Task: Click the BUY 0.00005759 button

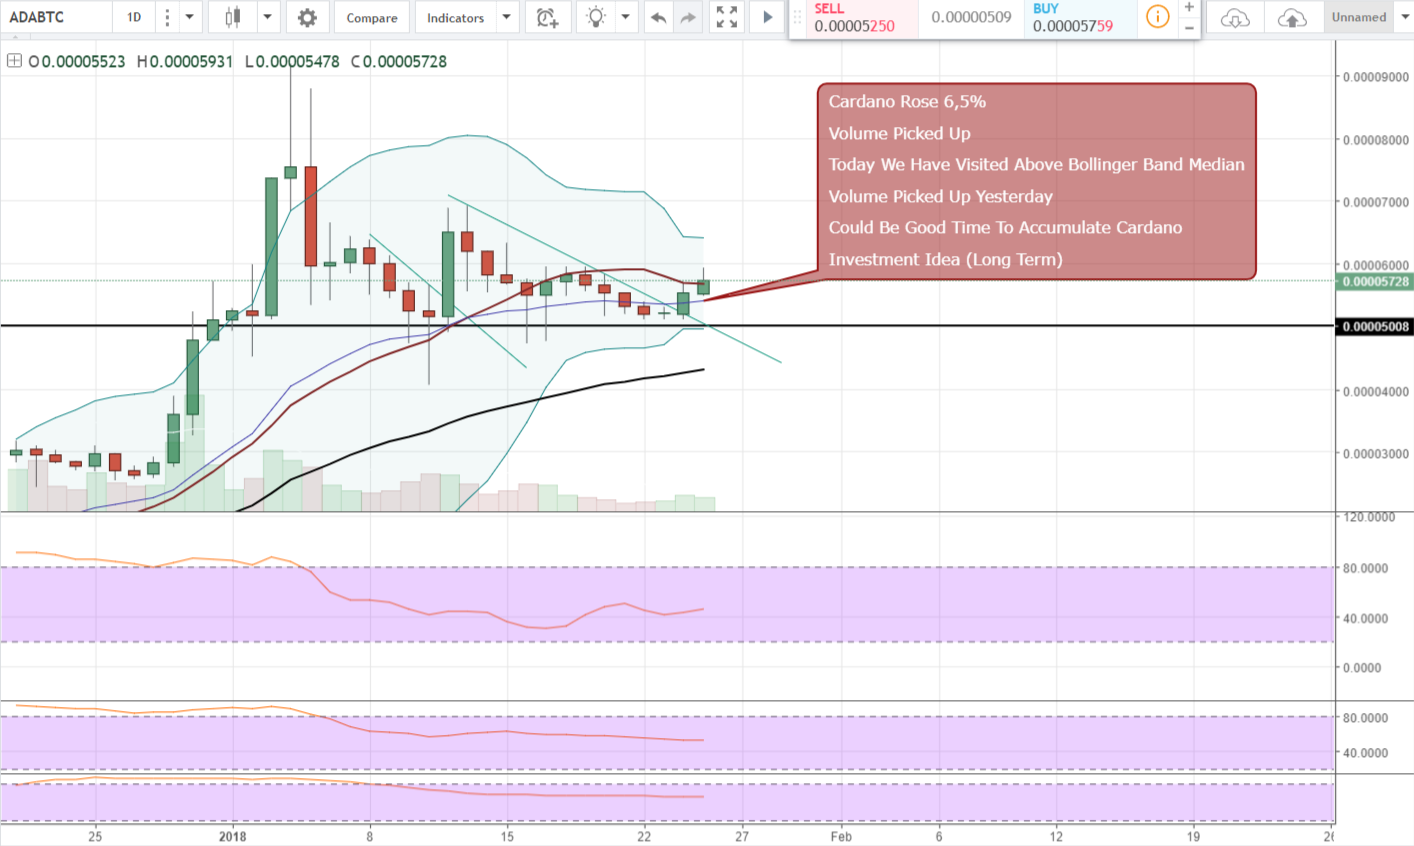Action: 1078,18
